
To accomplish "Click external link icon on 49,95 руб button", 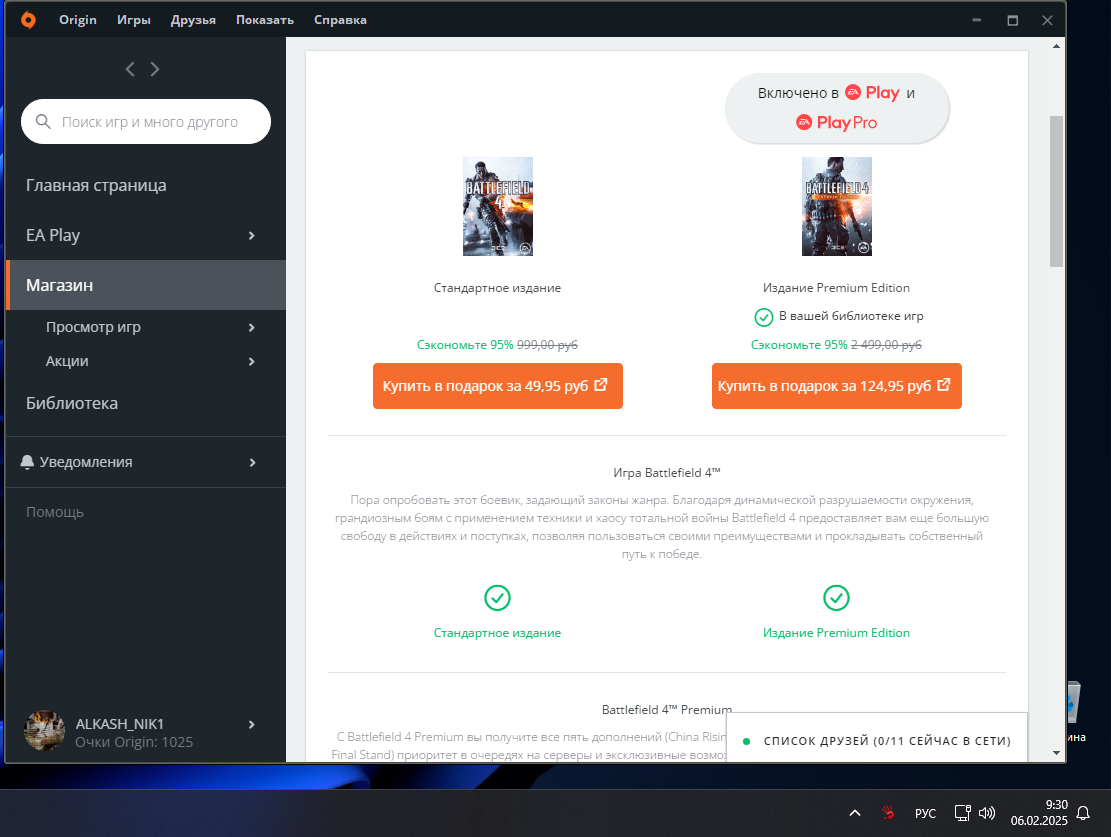I will pyautogui.click(x=601, y=385).
